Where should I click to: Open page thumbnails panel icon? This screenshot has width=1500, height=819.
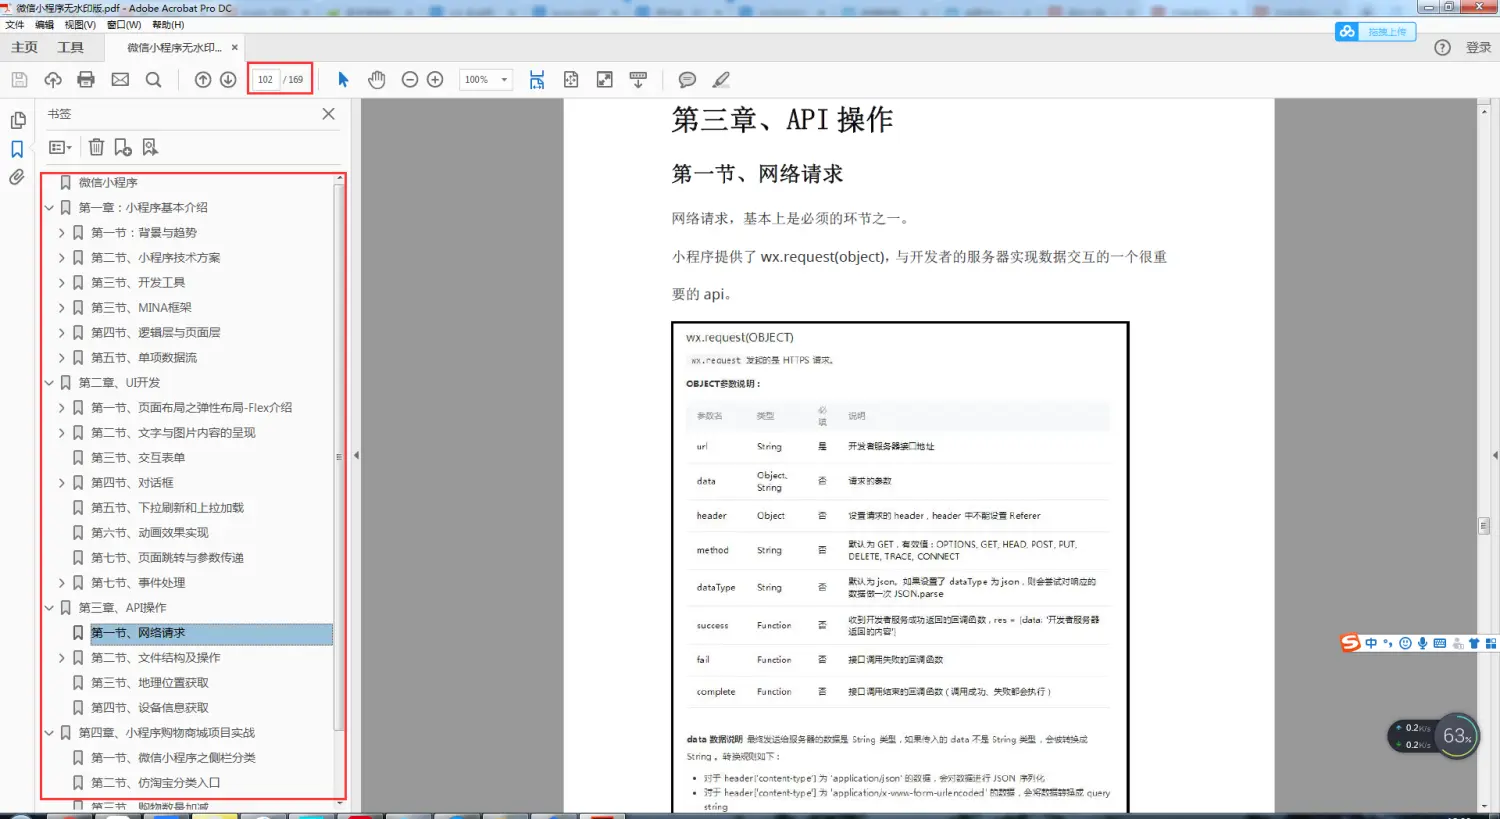click(18, 120)
